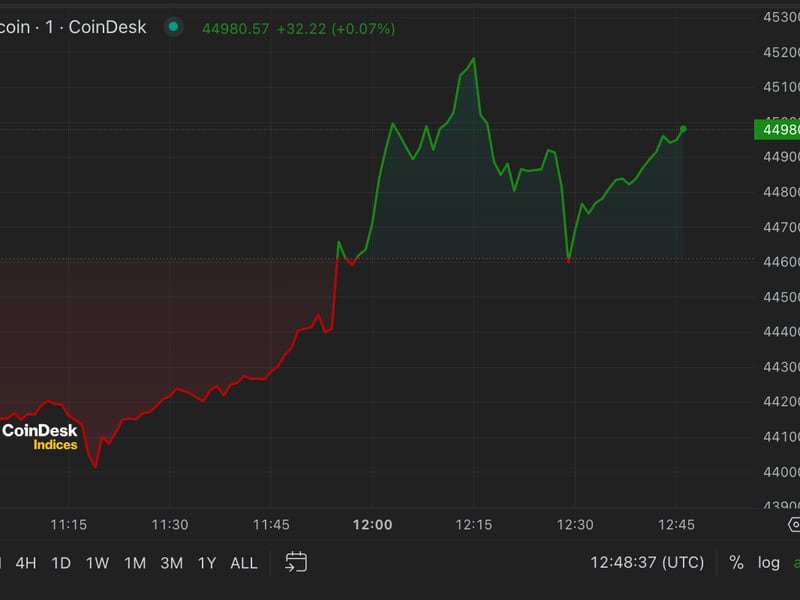The width and height of the screenshot is (800, 600).
Task: Open the go to date calendar icon
Action: pos(296,562)
